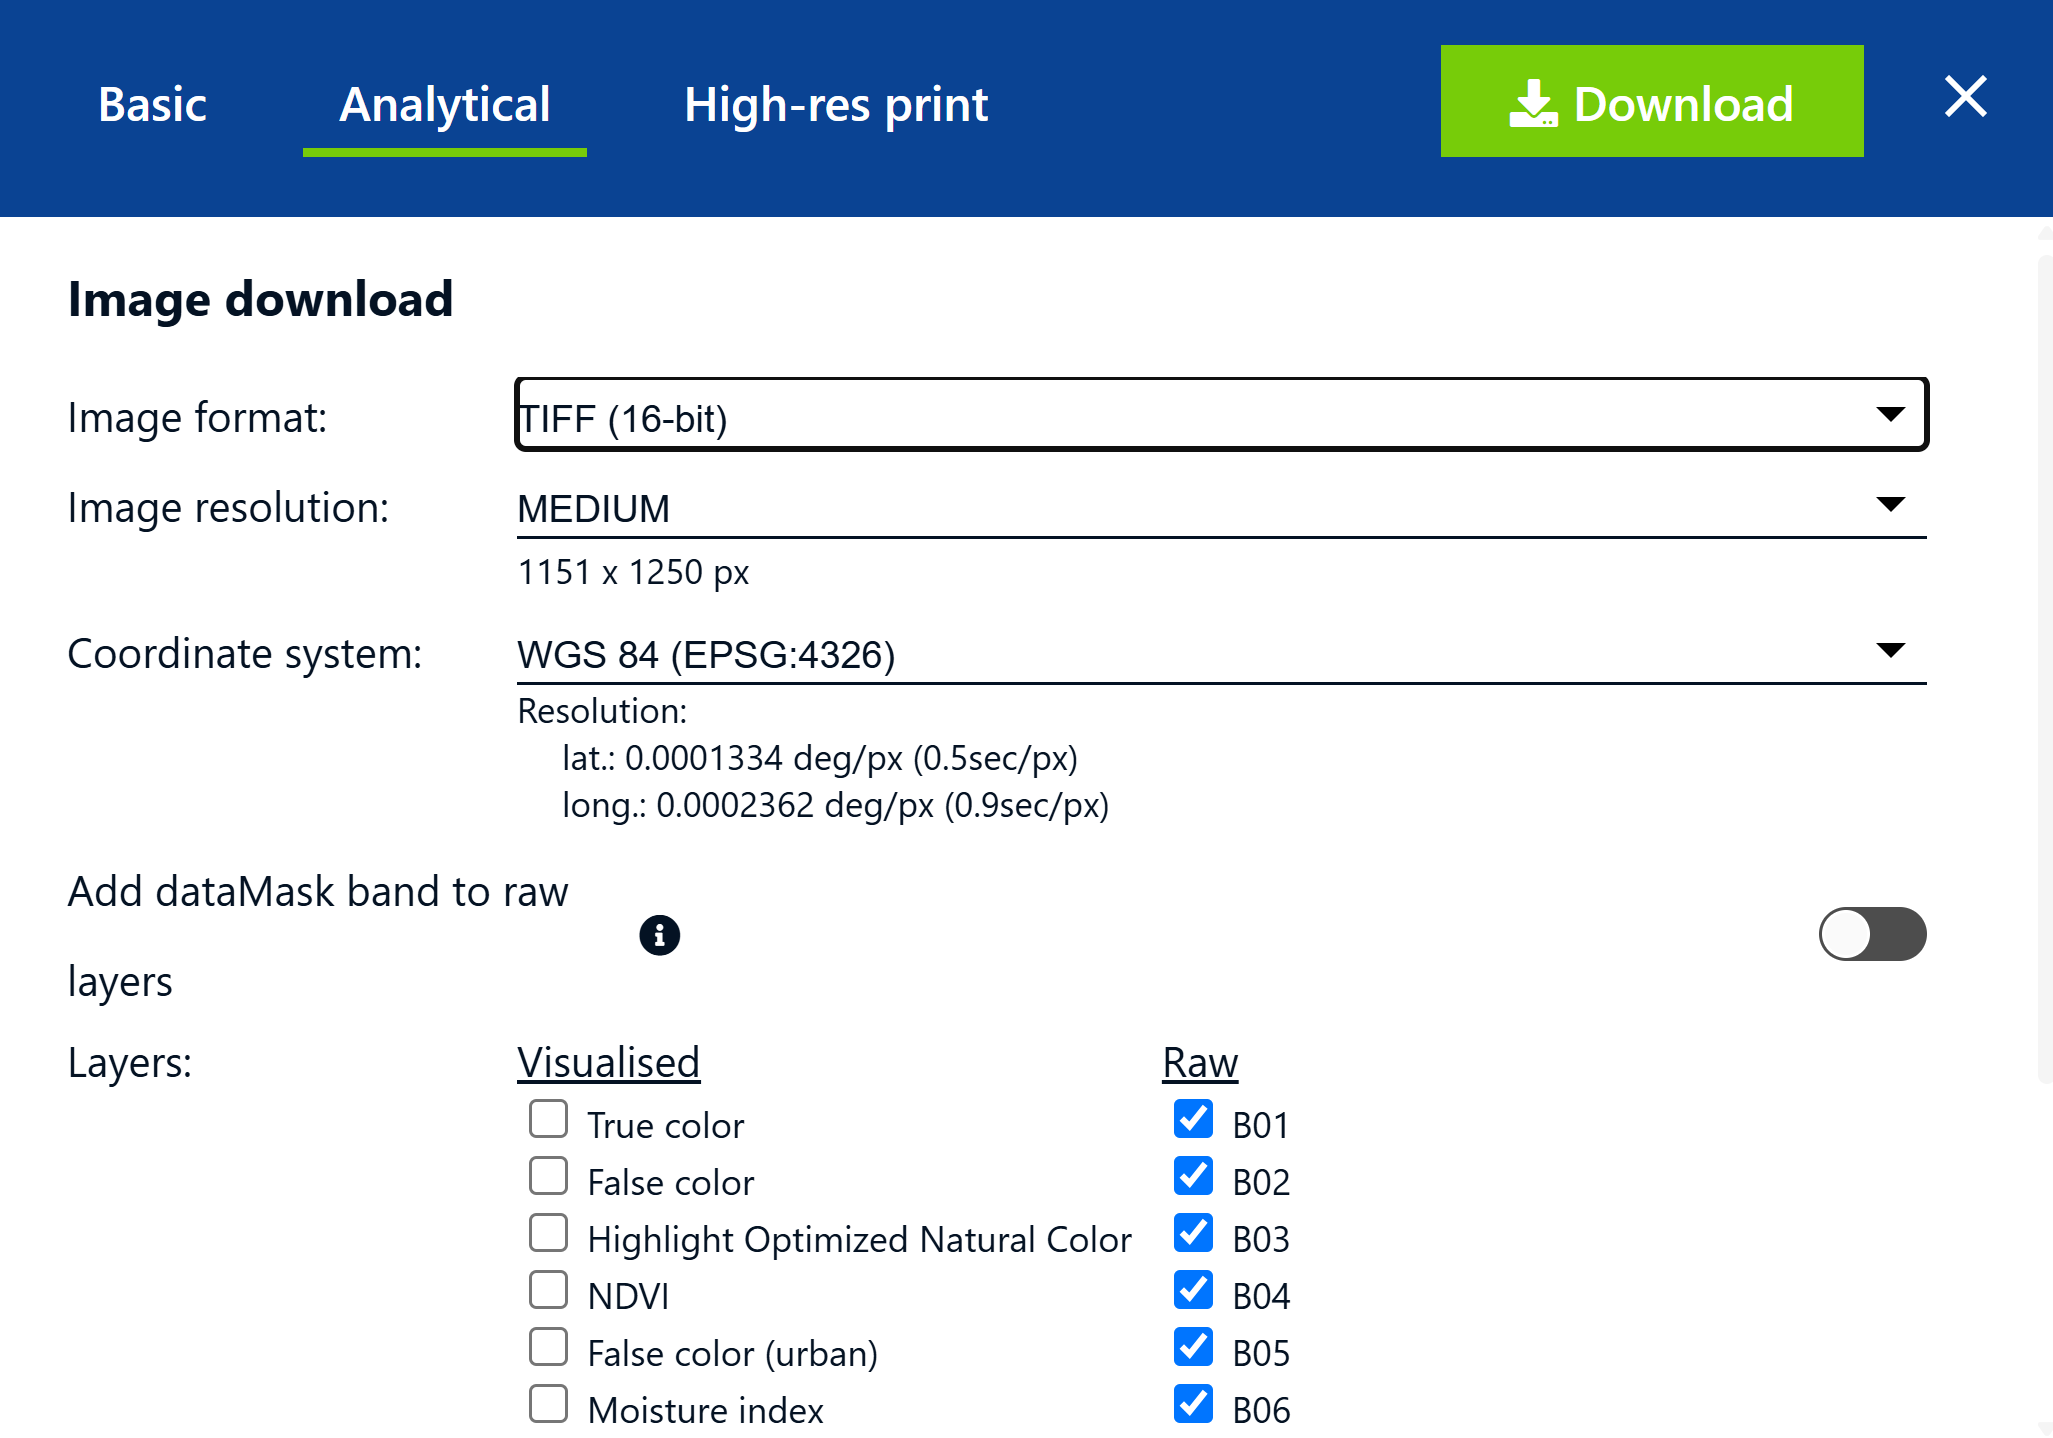
Task: Click the info icon beside dataMask option
Action: click(659, 935)
